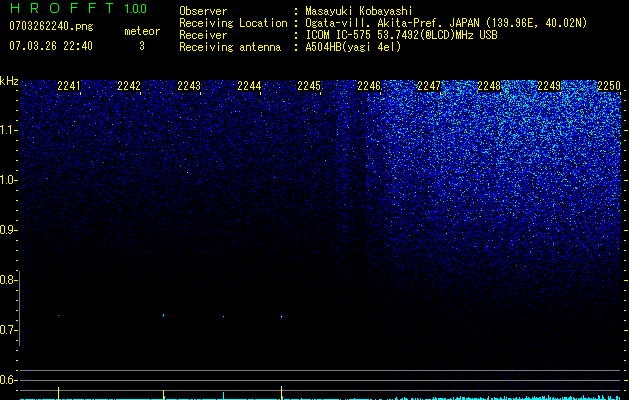The width and height of the screenshot is (629, 400).
Task: Click the "Observer" field label
Action: (x=203, y=11)
